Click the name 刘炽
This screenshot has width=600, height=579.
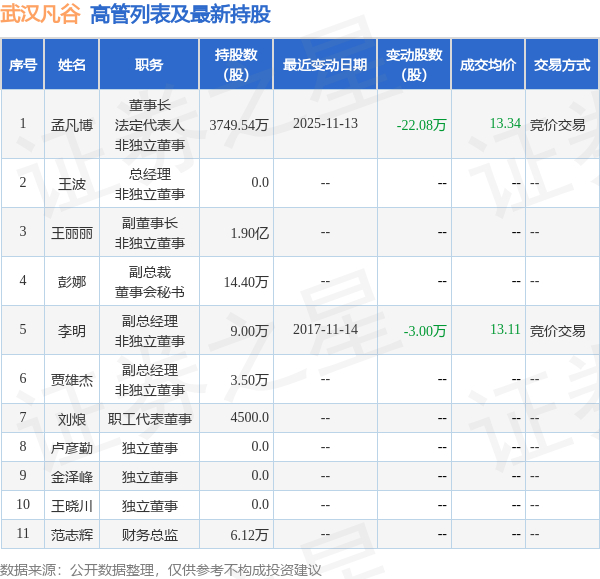pos(72,419)
